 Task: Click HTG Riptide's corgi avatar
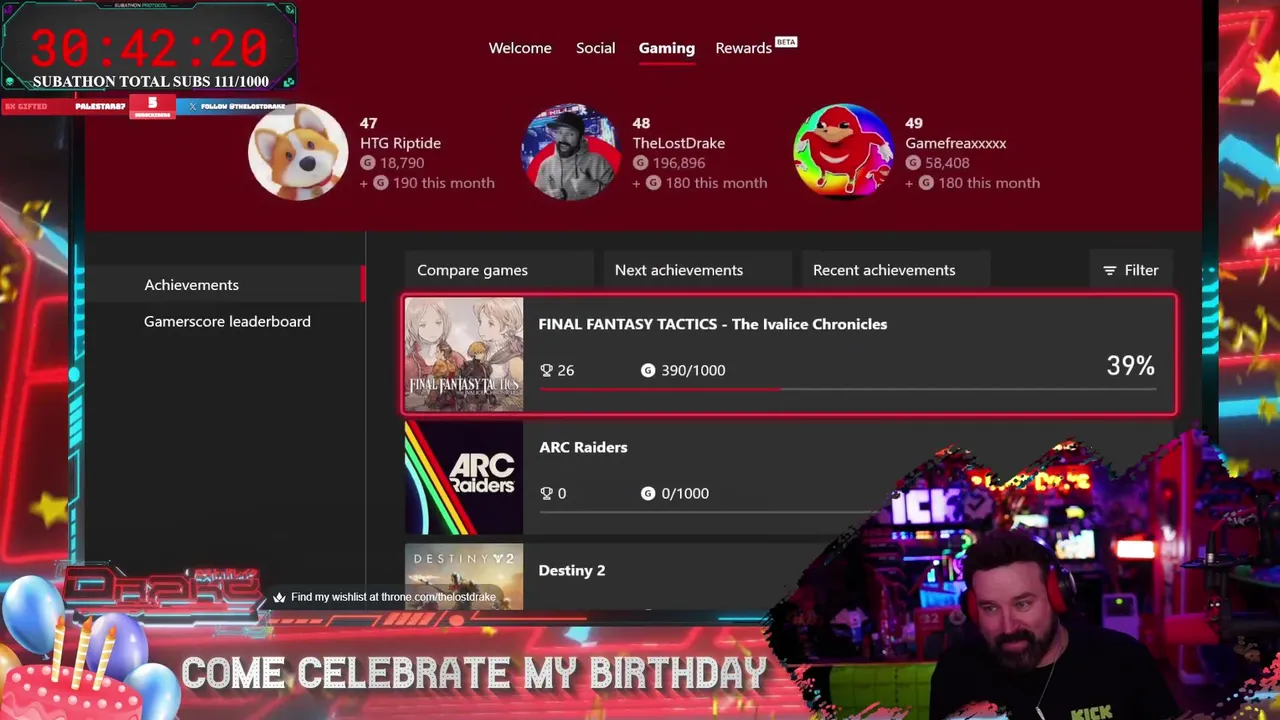[x=298, y=152]
